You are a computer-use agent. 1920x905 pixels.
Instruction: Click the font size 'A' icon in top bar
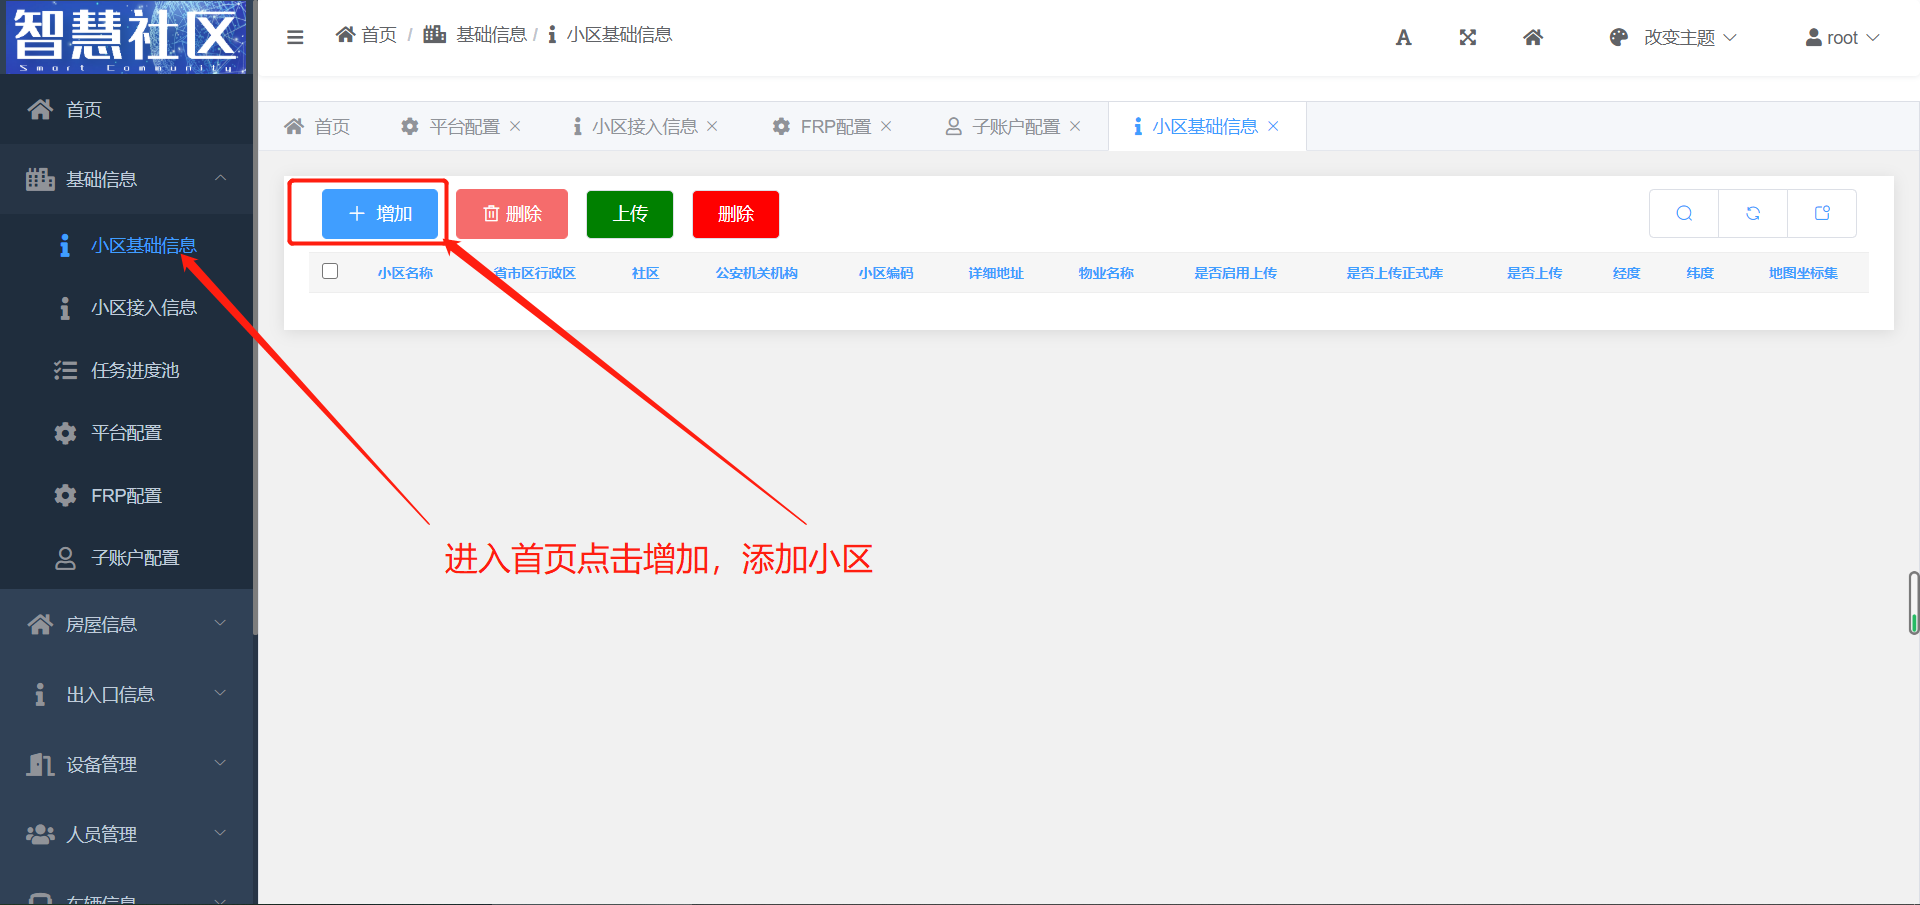[x=1403, y=37]
